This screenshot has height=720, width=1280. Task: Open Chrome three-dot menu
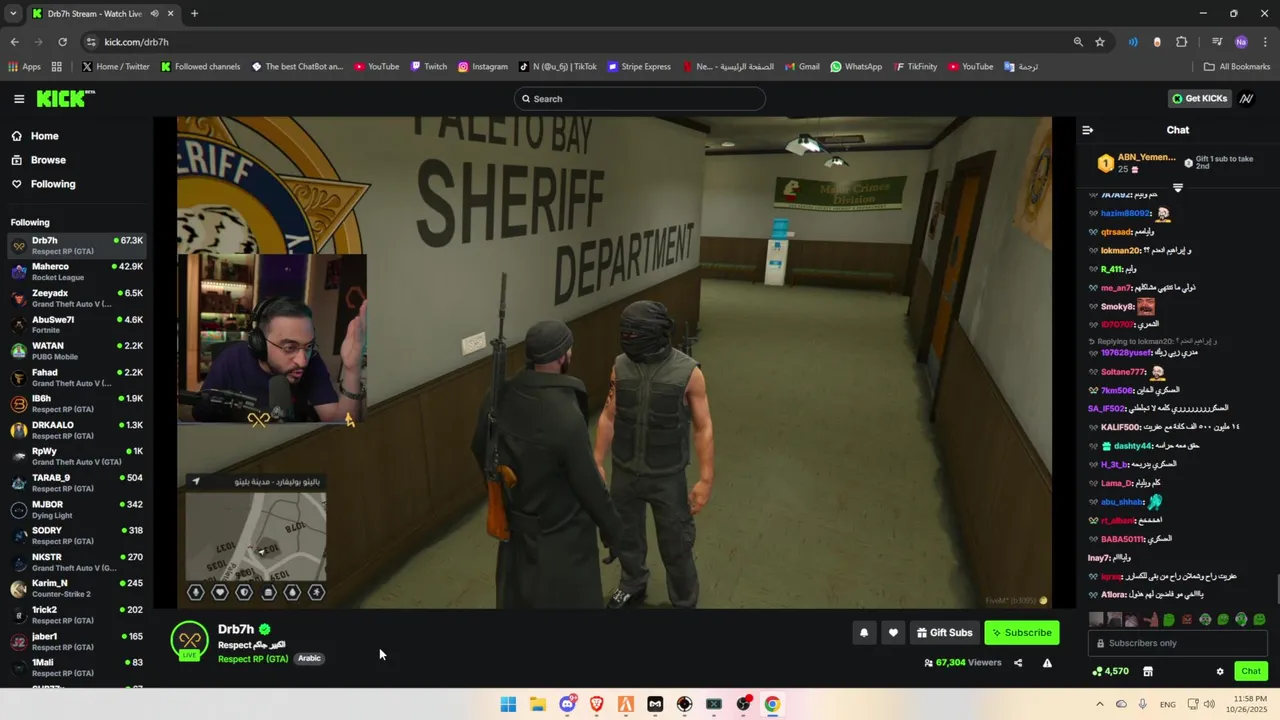pyautogui.click(x=1265, y=42)
